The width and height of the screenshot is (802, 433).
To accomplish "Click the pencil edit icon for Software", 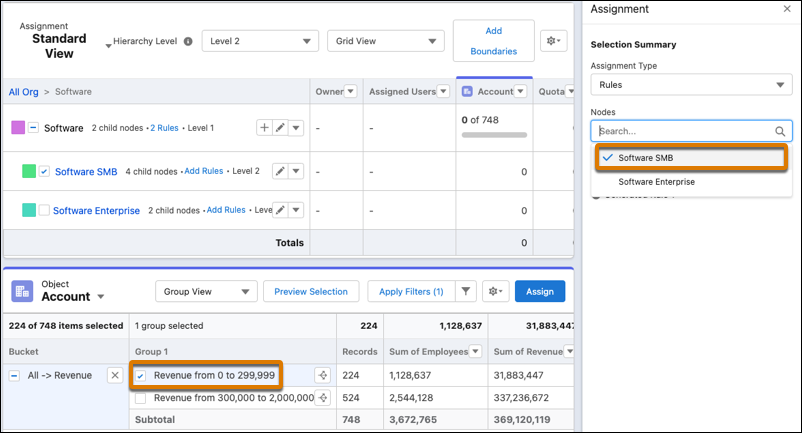I will (280, 128).
